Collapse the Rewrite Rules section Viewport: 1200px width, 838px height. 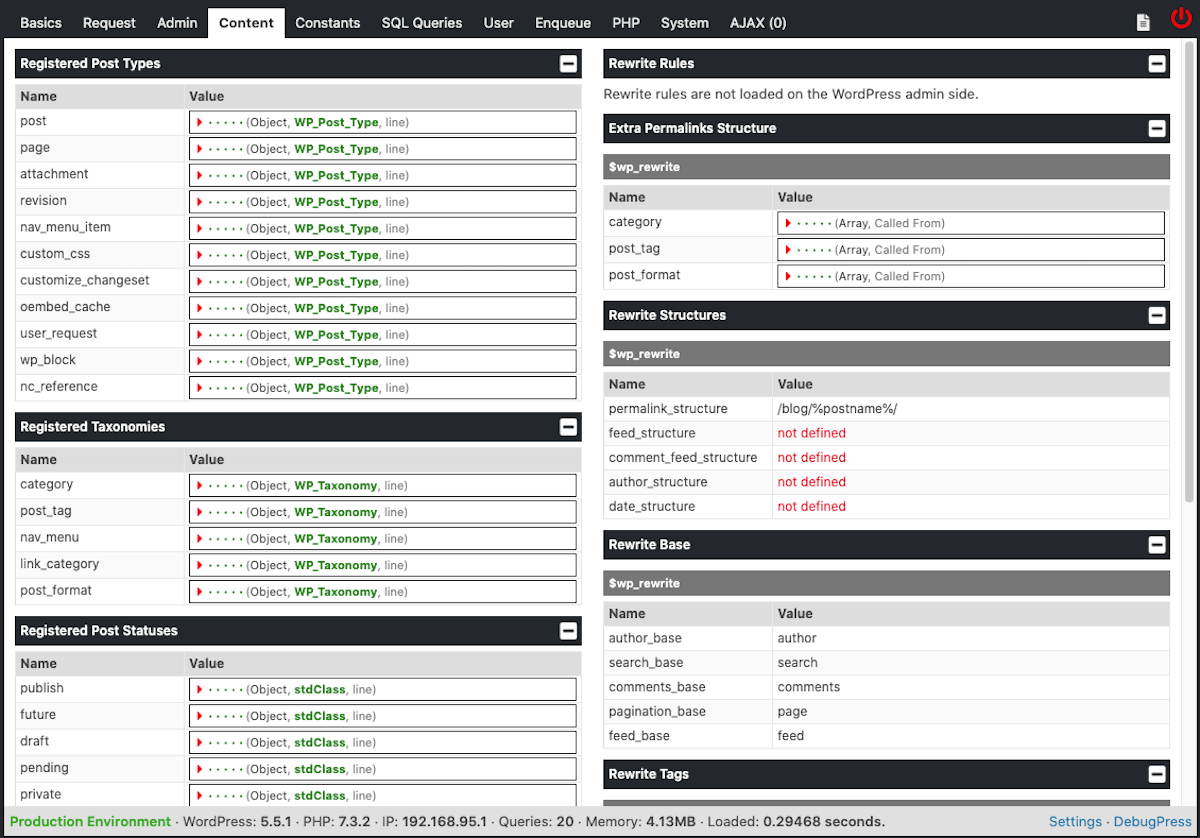point(1157,64)
